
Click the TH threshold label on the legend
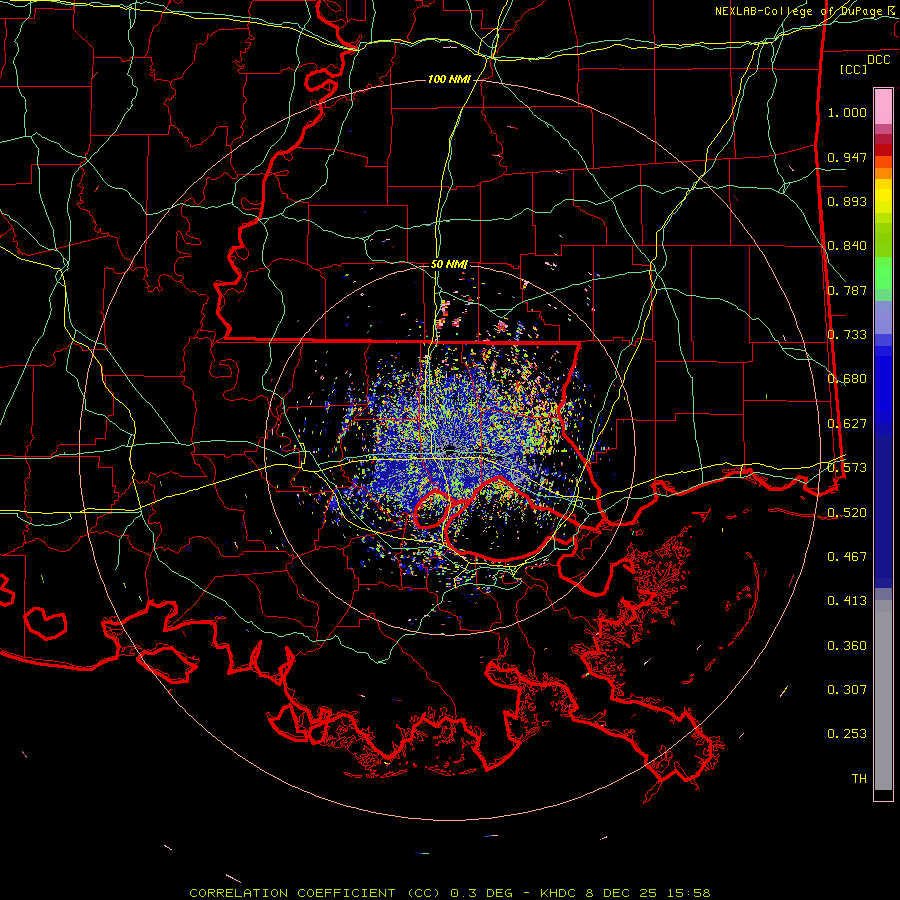(x=859, y=779)
